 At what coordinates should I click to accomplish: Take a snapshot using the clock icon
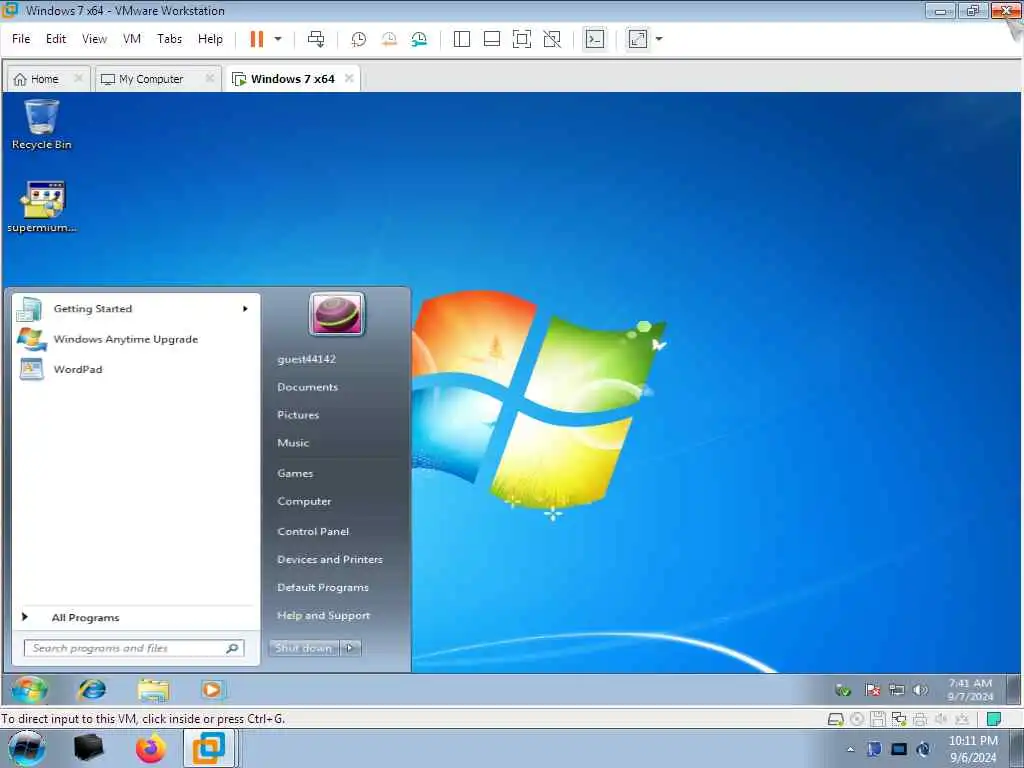point(359,39)
